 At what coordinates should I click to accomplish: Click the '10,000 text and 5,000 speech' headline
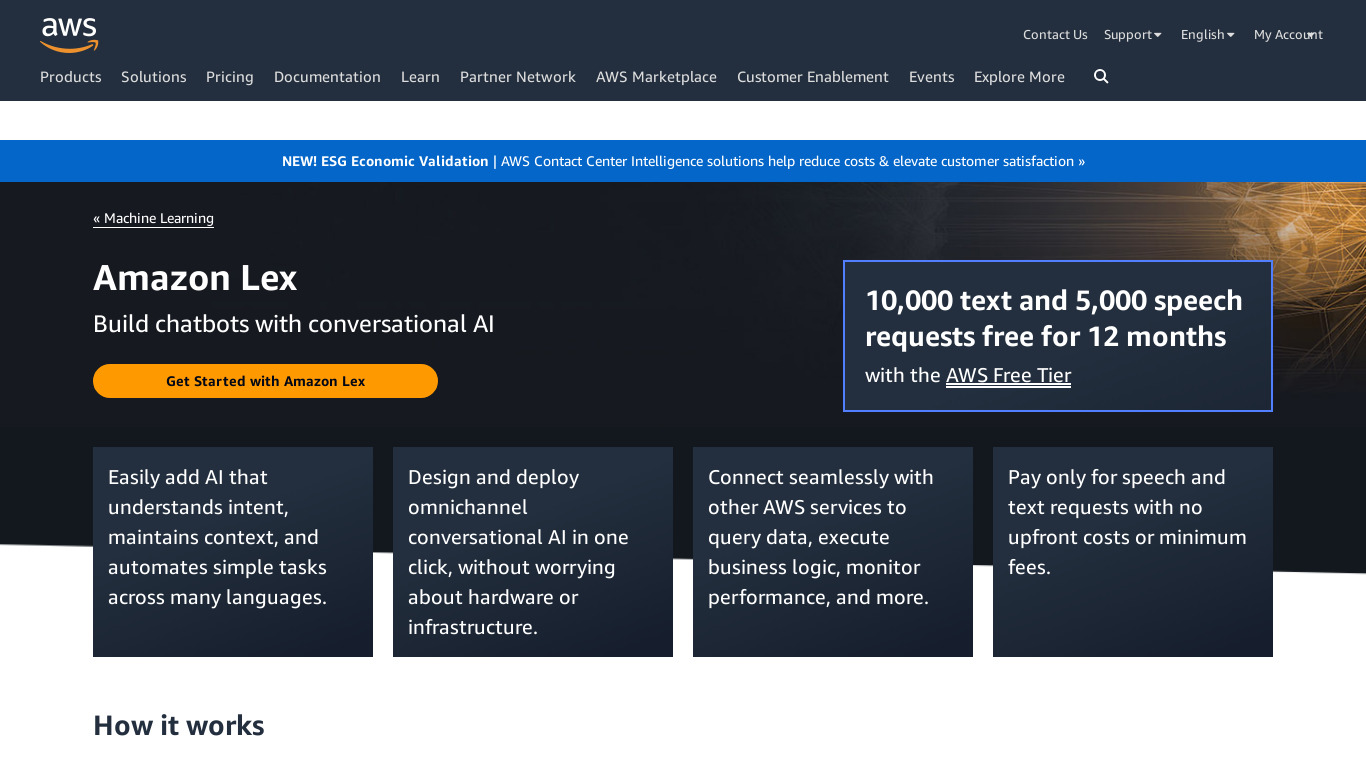coord(1054,318)
